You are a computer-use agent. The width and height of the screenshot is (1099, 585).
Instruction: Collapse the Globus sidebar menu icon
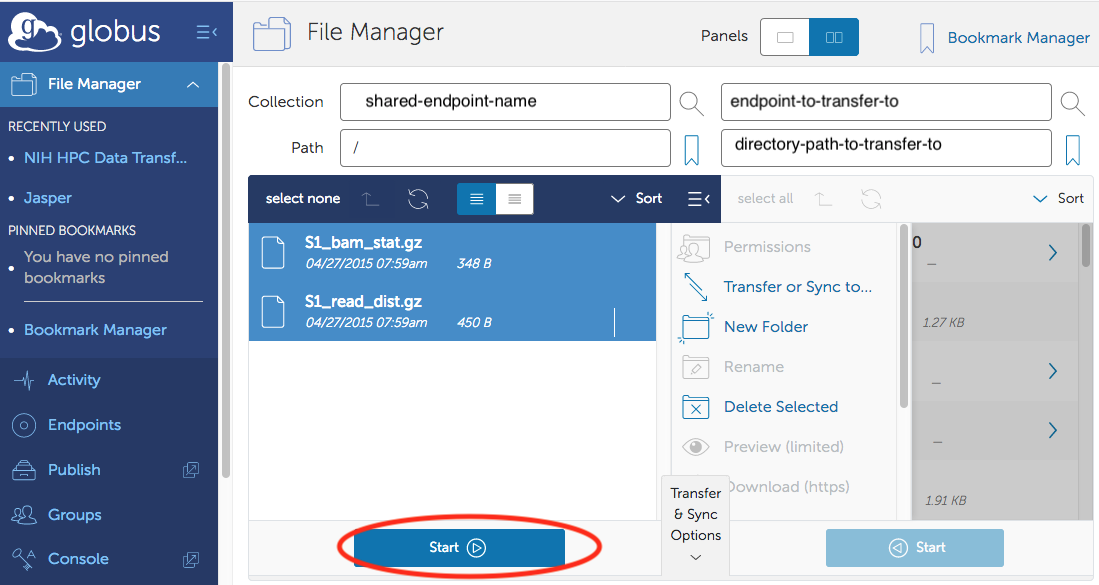(x=207, y=32)
